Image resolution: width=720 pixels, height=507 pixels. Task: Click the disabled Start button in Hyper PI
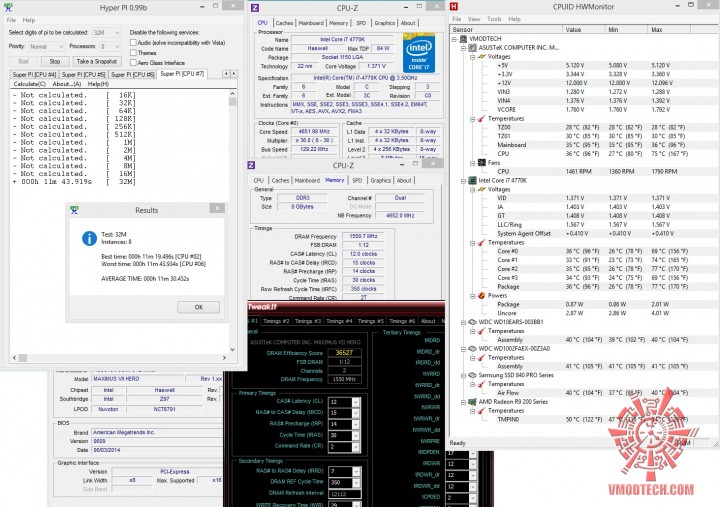click(23, 62)
